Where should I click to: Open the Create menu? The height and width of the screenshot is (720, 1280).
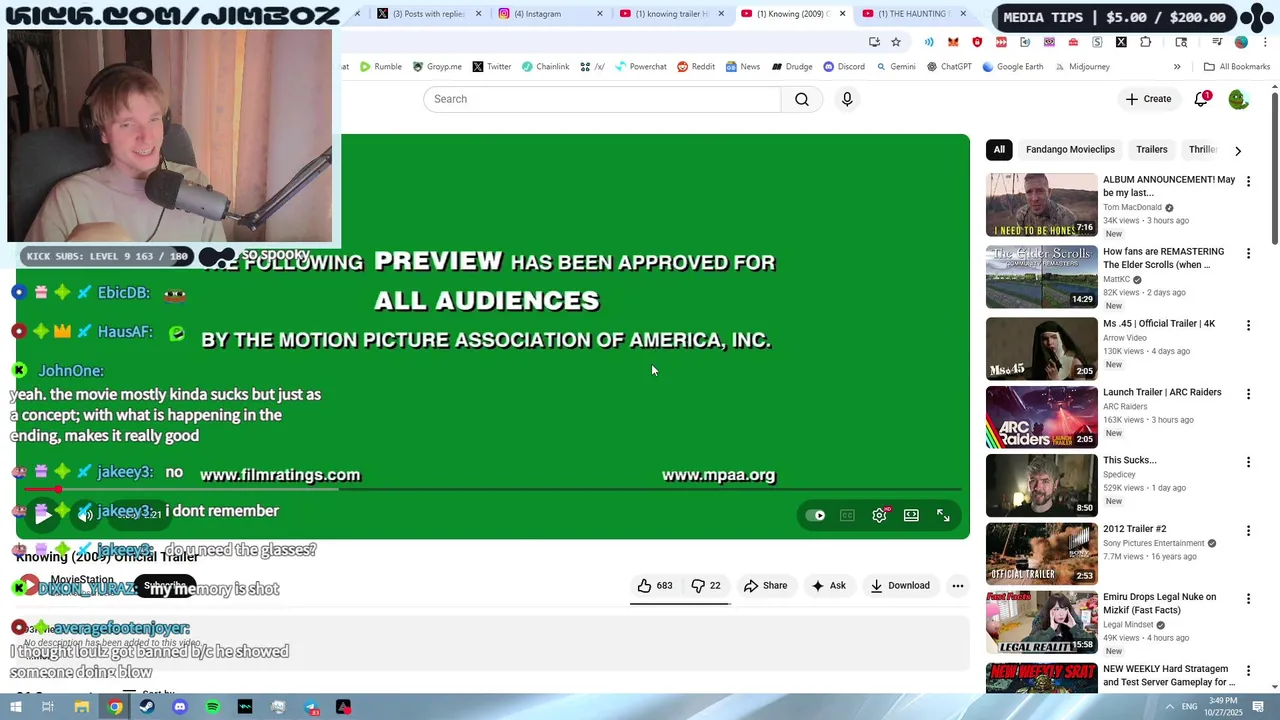tap(1148, 99)
